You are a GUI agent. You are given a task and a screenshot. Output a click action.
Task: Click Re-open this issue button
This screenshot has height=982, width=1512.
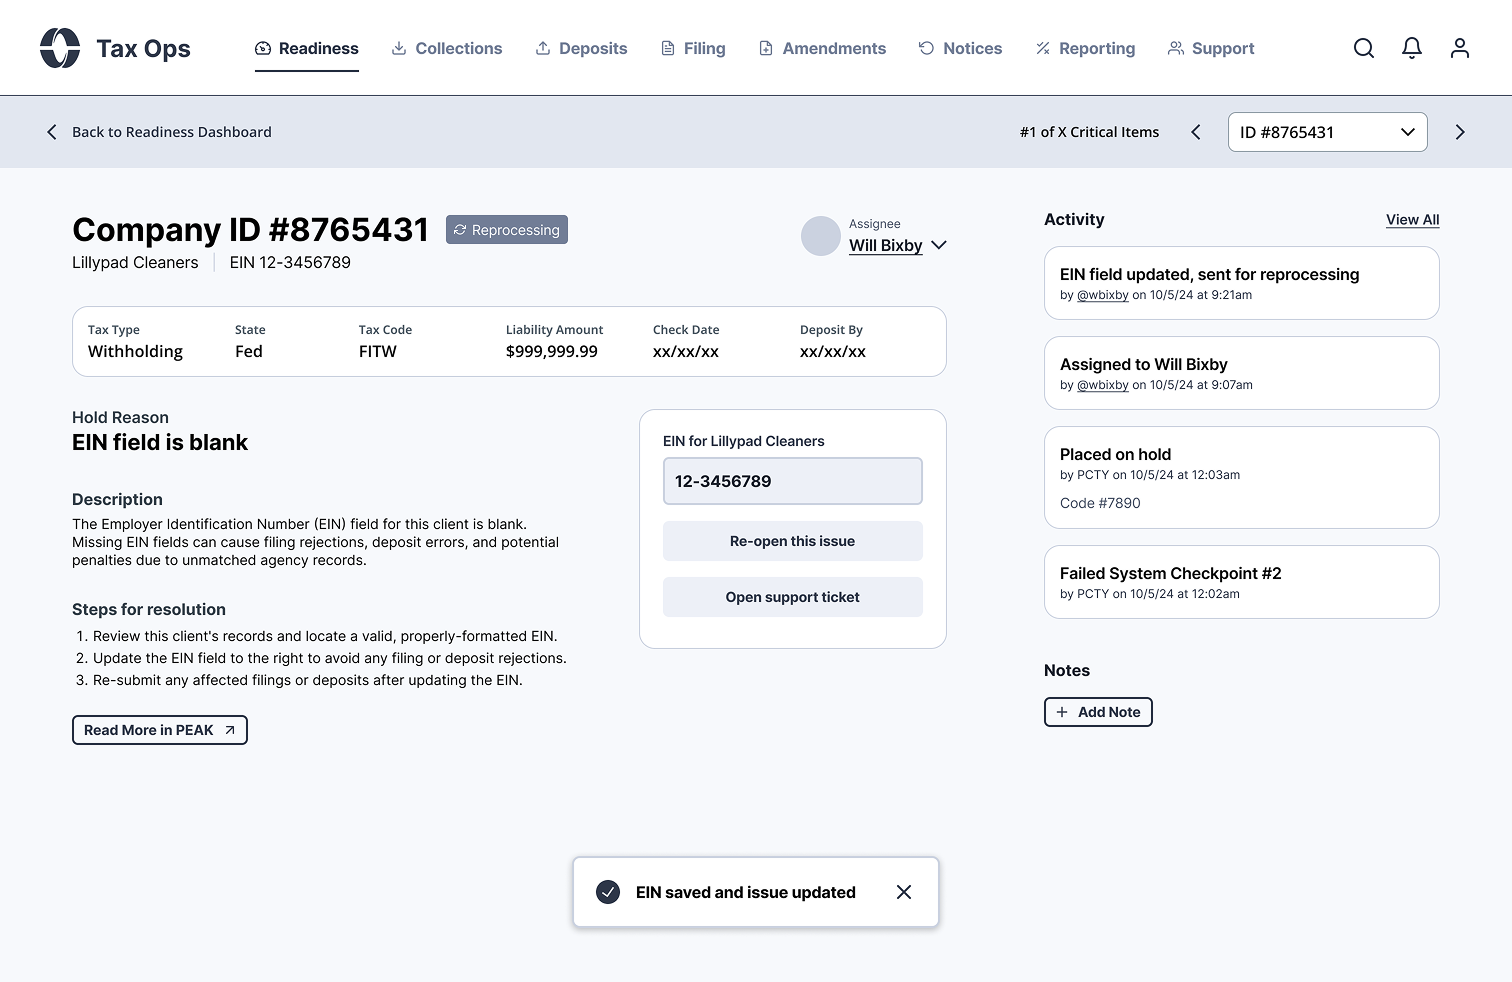792,541
